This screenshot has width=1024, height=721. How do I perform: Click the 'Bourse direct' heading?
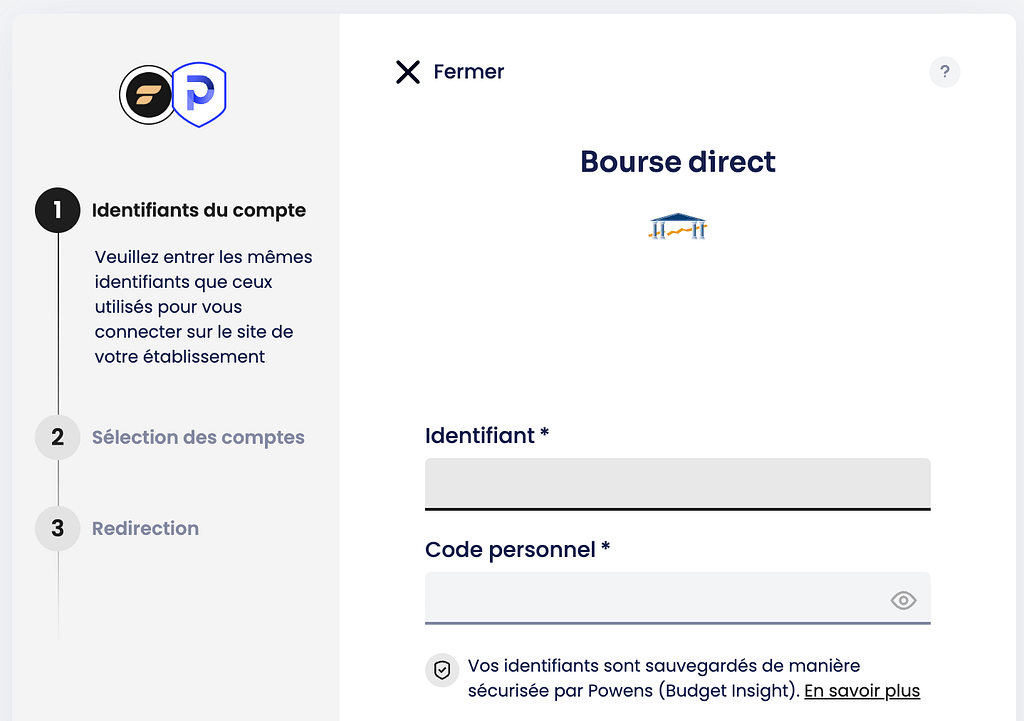tap(678, 161)
